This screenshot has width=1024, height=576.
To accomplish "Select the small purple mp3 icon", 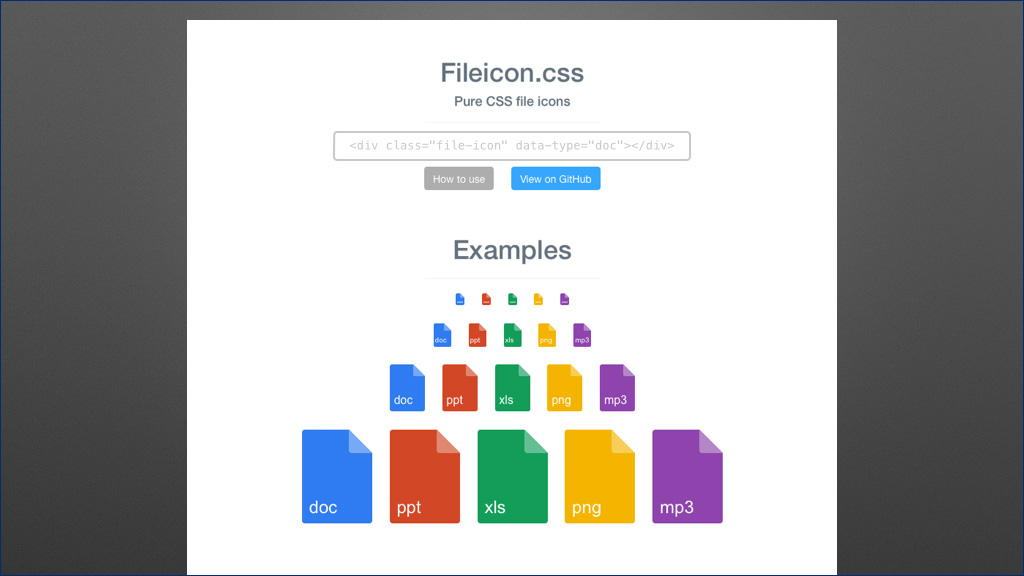I will point(582,335).
